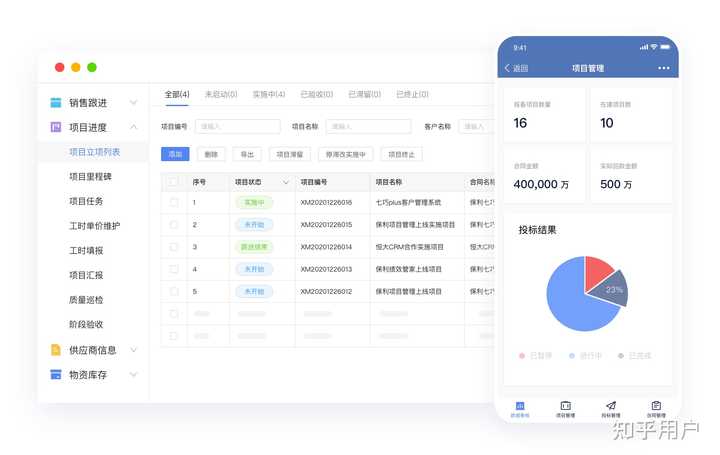
Task: Tap the Wi-Fi icon in phone status bar
Action: click(x=653, y=47)
